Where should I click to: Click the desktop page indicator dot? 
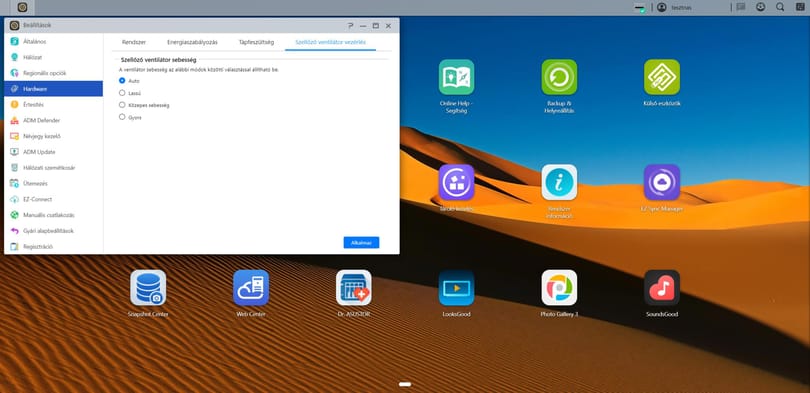405,384
